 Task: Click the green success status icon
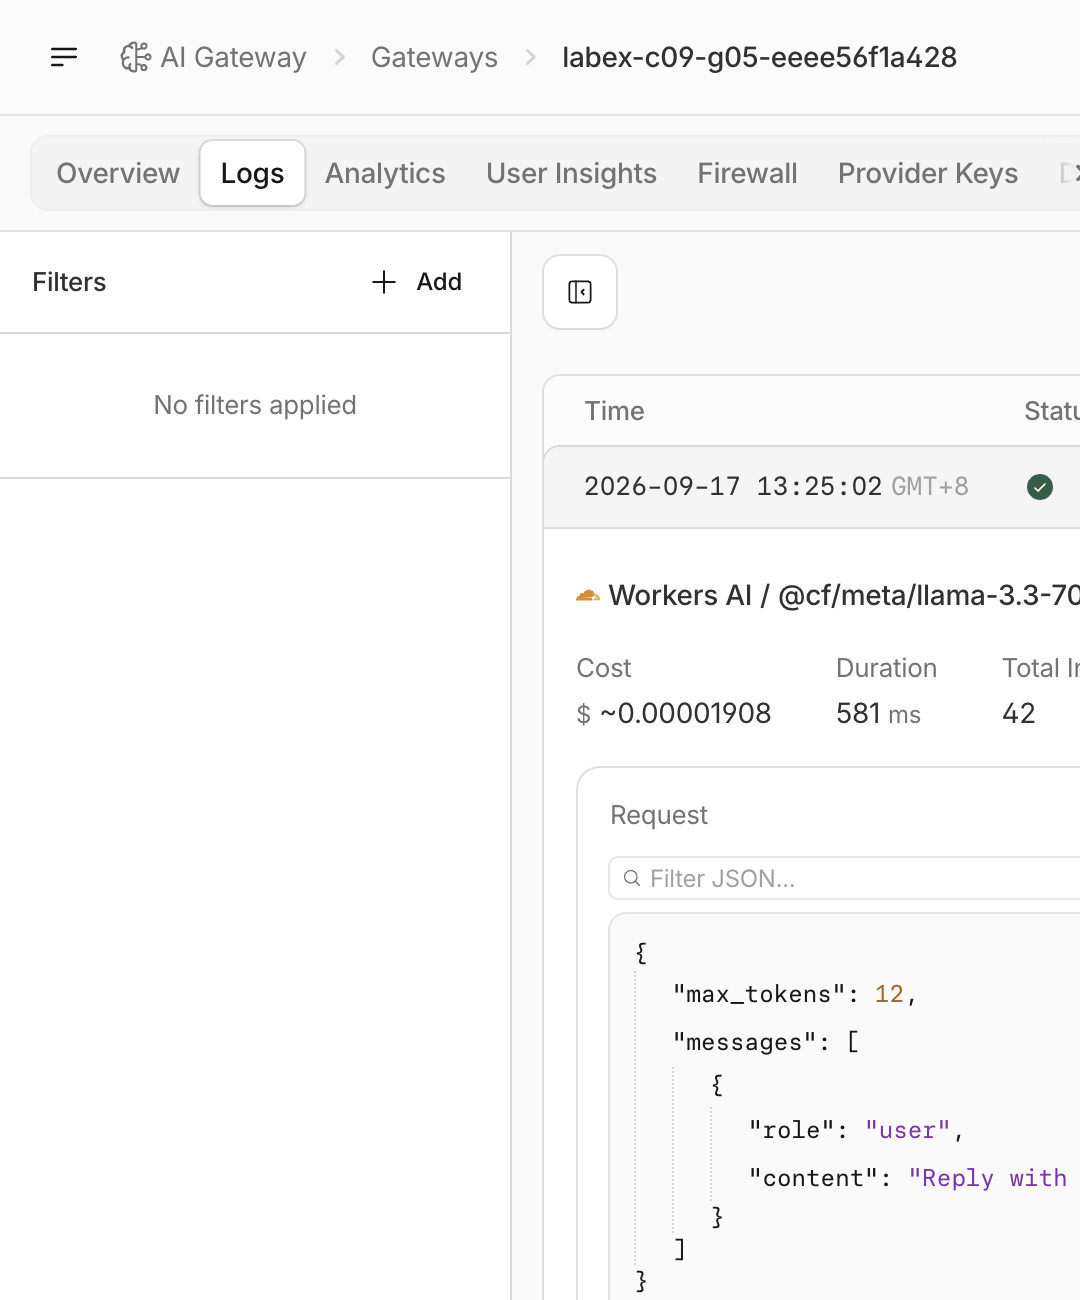[x=1040, y=487]
